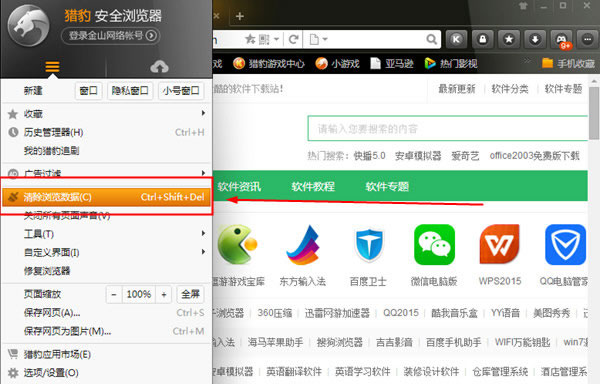The image size is (600, 384).
Task: Open the favorites star toolbar icon
Action: [509, 39]
